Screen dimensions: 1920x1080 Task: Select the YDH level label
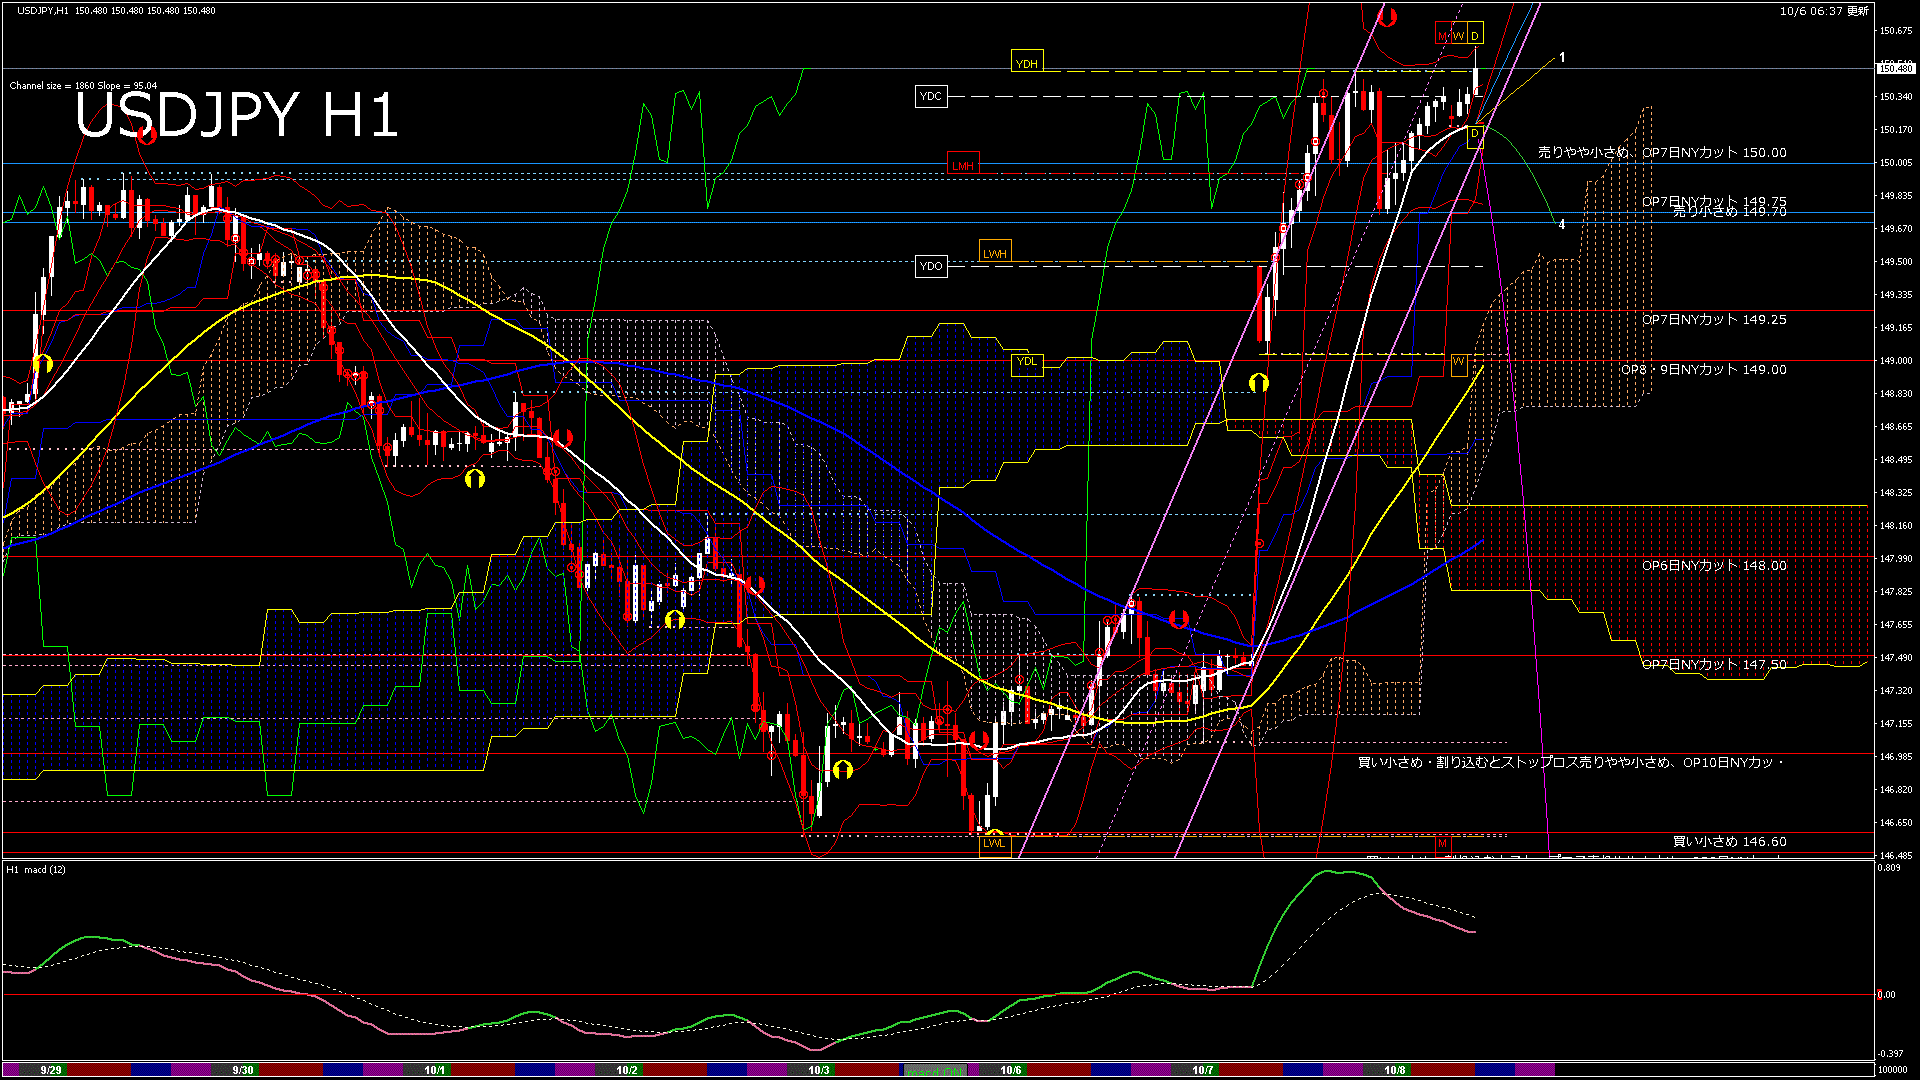(x=1026, y=63)
